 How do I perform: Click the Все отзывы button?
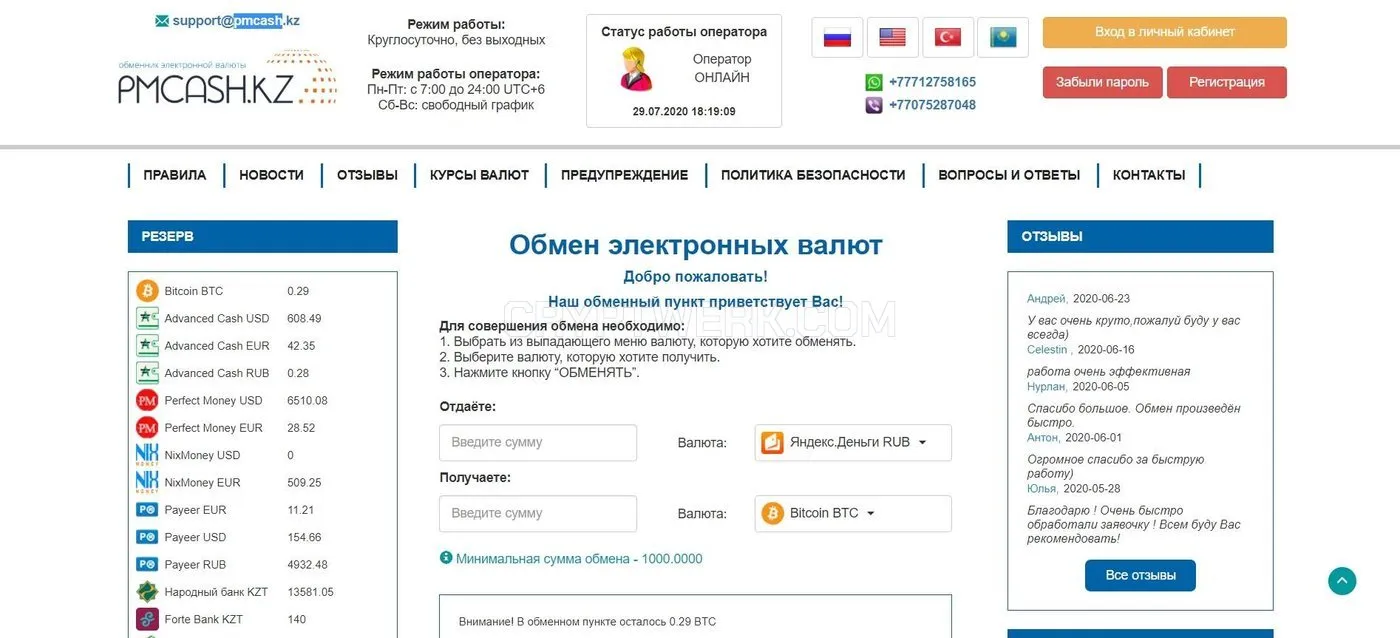pyautogui.click(x=1140, y=575)
